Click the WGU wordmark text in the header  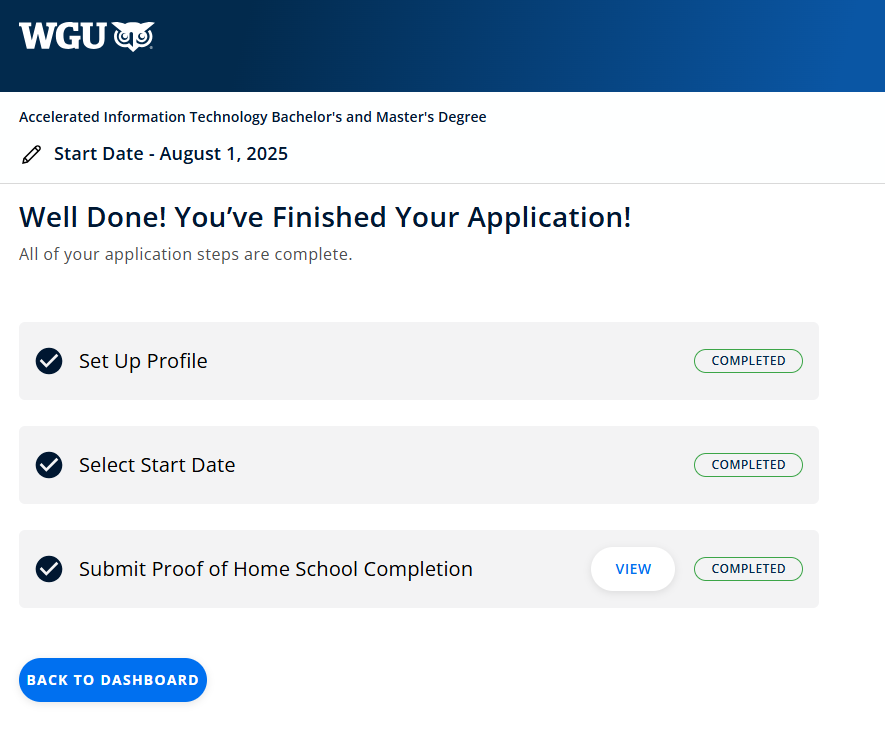(62, 36)
